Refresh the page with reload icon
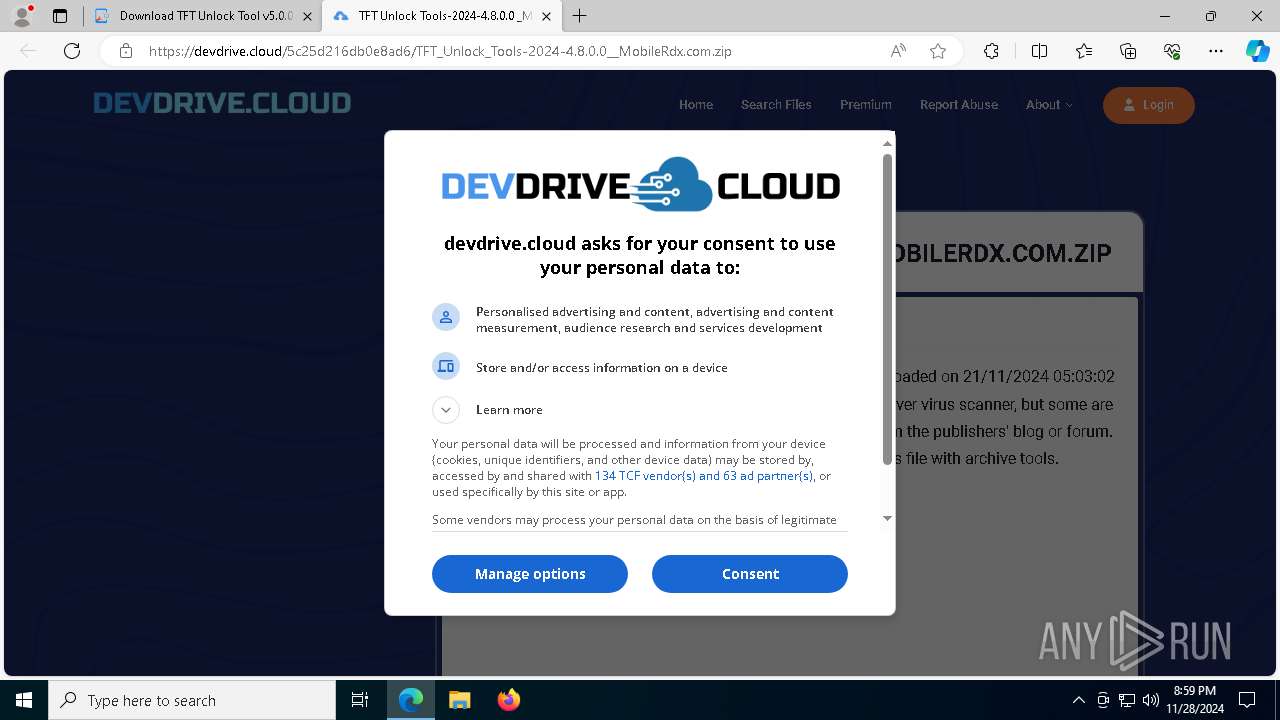The image size is (1280, 720). click(x=72, y=51)
